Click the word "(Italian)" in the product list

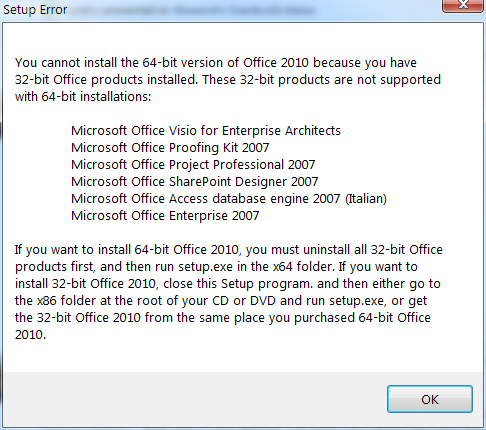[366, 199]
